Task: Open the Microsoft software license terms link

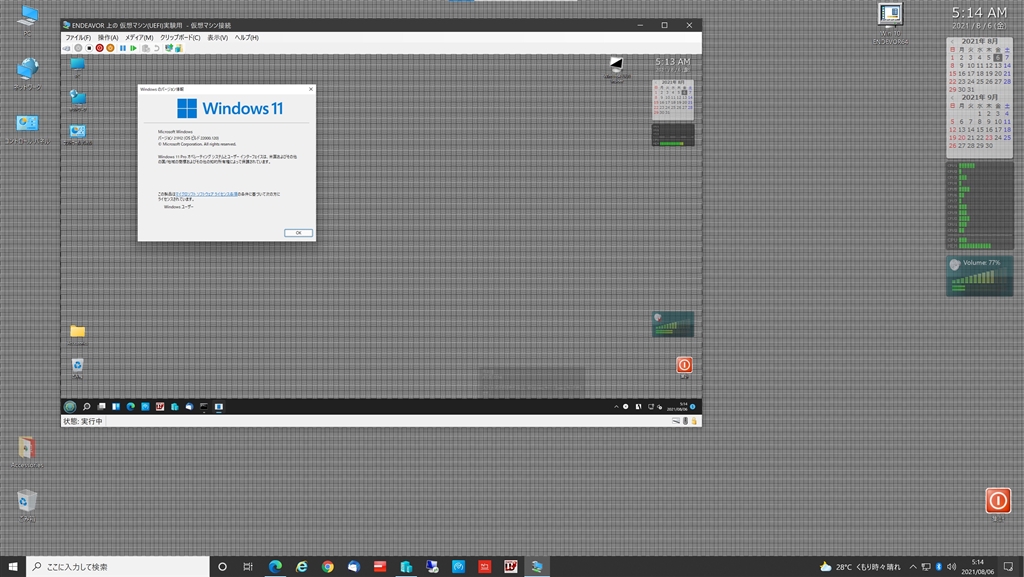Action: click(206, 194)
